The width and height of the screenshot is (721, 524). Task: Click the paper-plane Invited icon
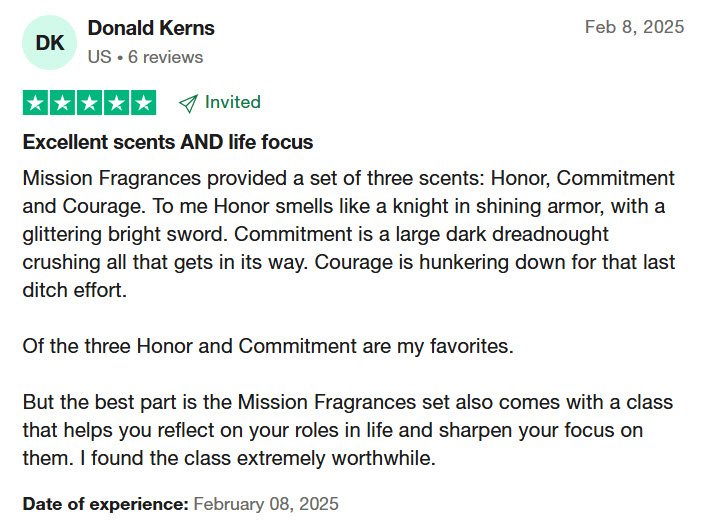(x=188, y=103)
